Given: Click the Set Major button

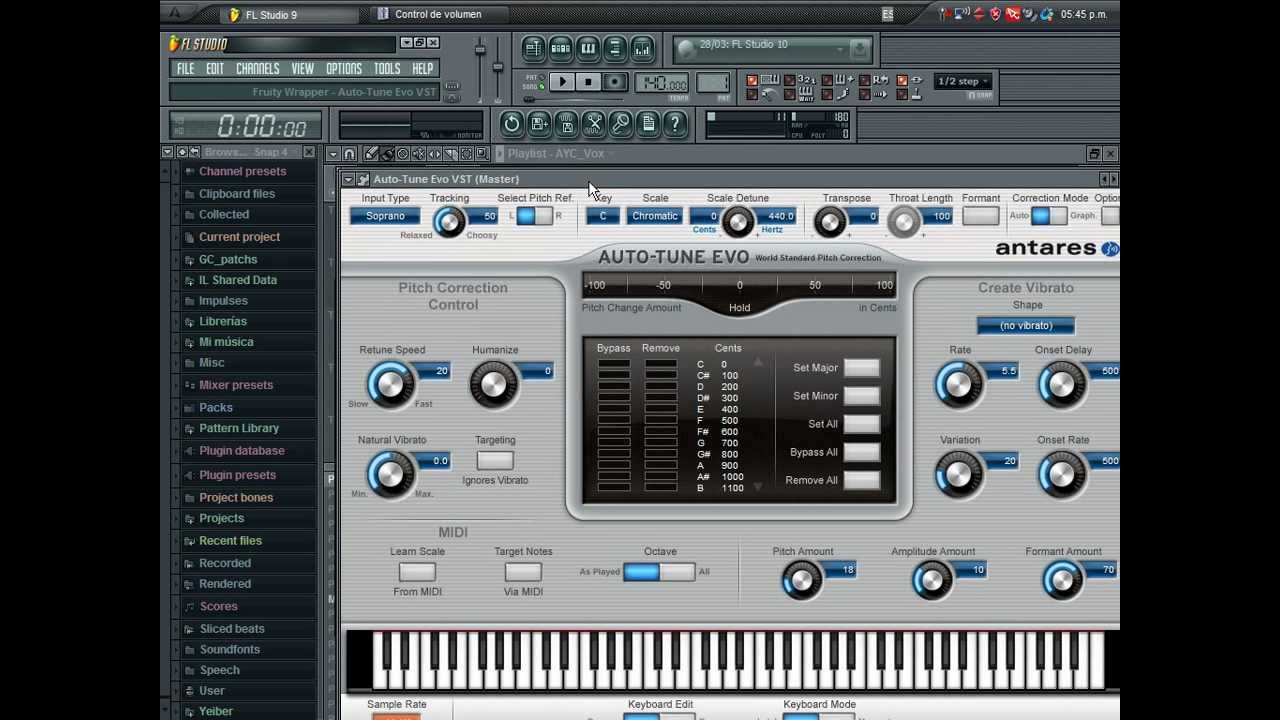Looking at the screenshot, I should point(862,368).
